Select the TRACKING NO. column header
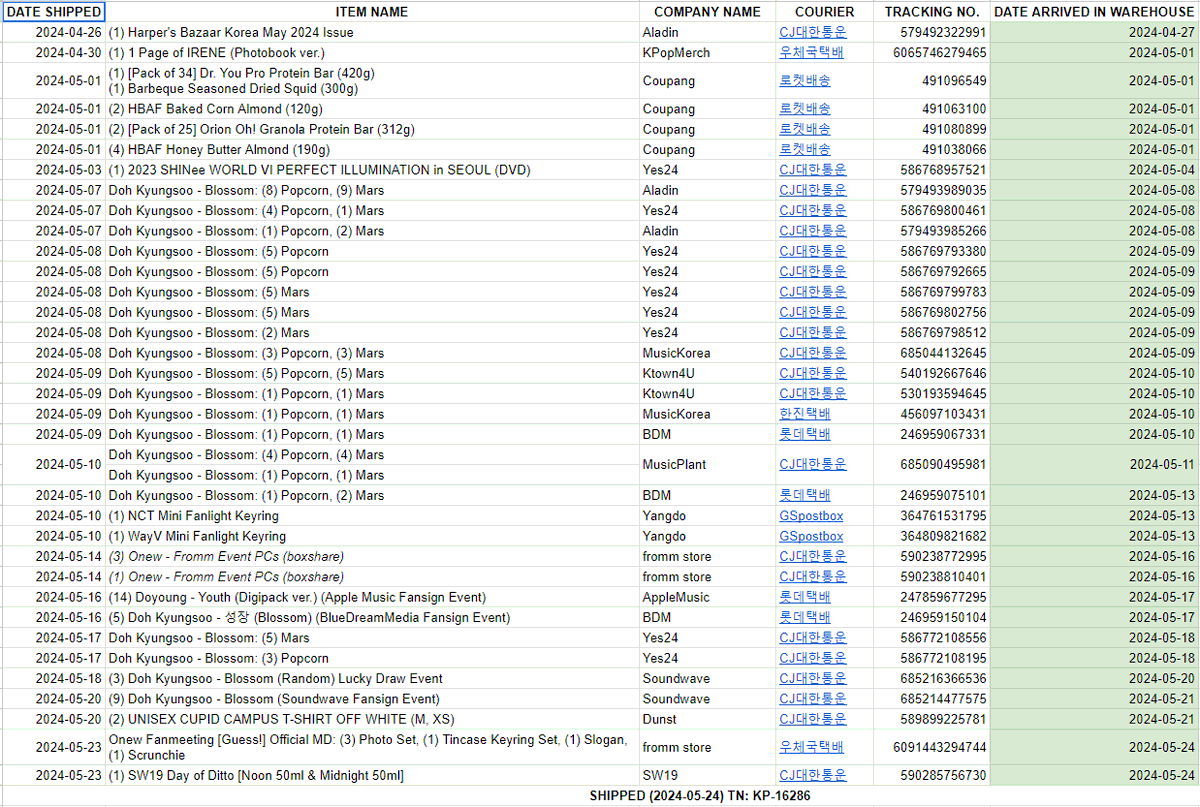The height and width of the screenshot is (807, 1200). pyautogui.click(x=932, y=12)
